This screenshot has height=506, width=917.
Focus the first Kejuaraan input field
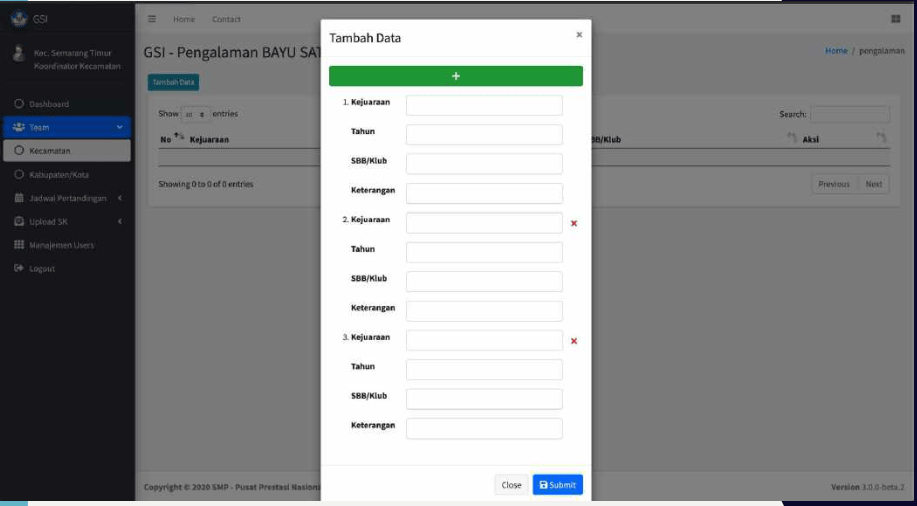[484, 105]
